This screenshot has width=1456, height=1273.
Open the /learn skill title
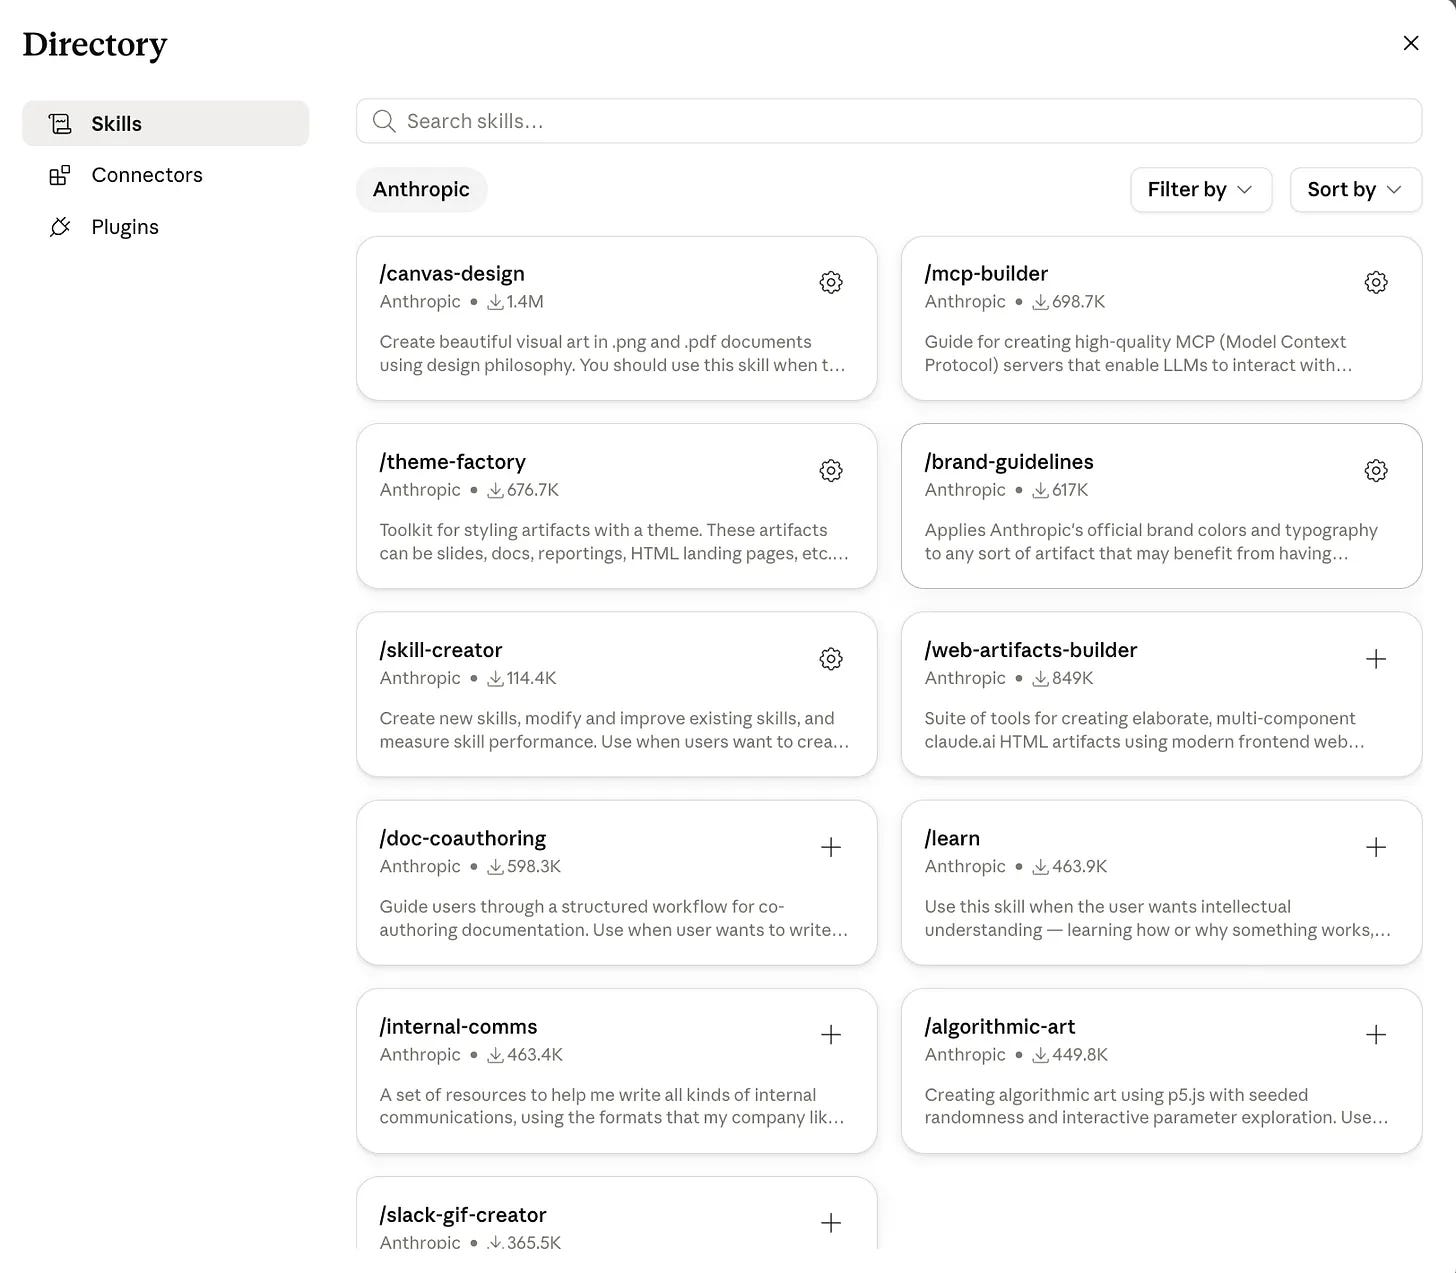tap(952, 838)
